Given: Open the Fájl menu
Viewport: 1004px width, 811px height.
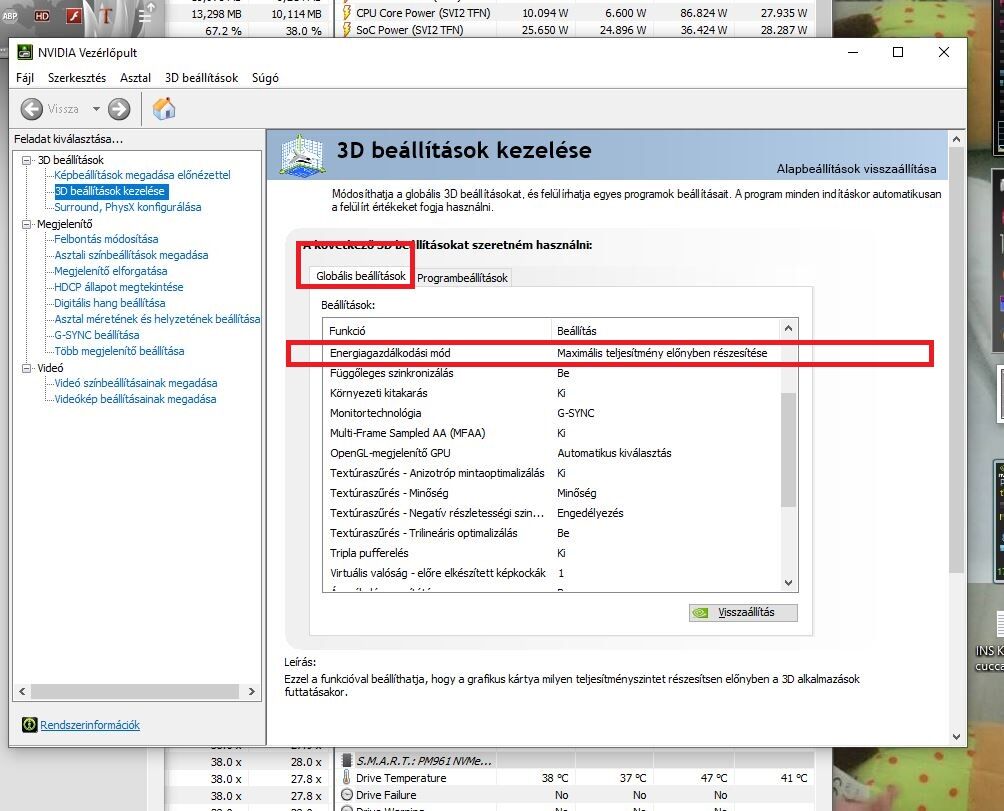Looking at the screenshot, I should click(25, 77).
